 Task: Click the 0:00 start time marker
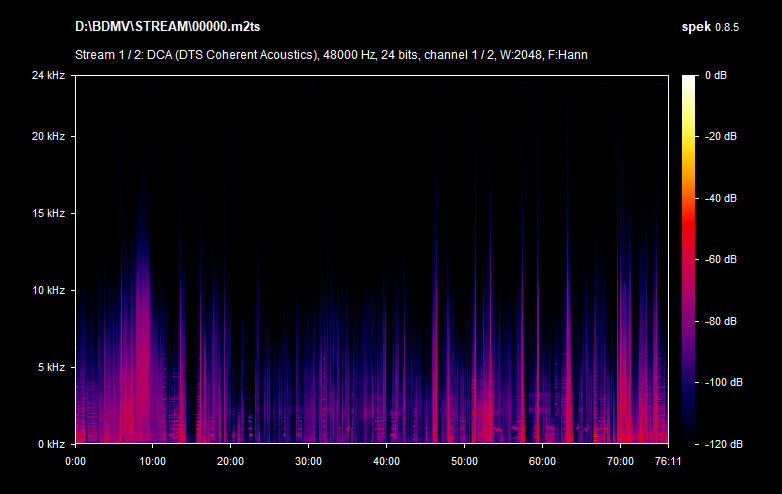pyautogui.click(x=75, y=461)
